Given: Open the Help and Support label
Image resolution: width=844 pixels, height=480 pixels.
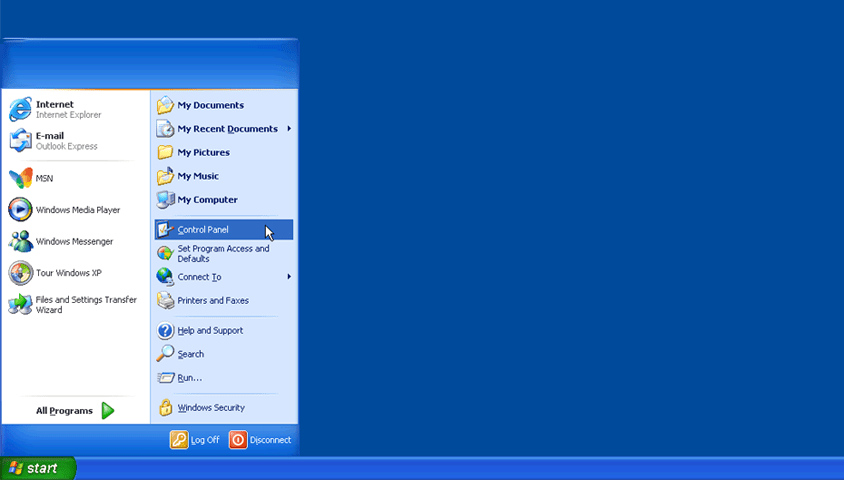Looking at the screenshot, I should point(210,330).
